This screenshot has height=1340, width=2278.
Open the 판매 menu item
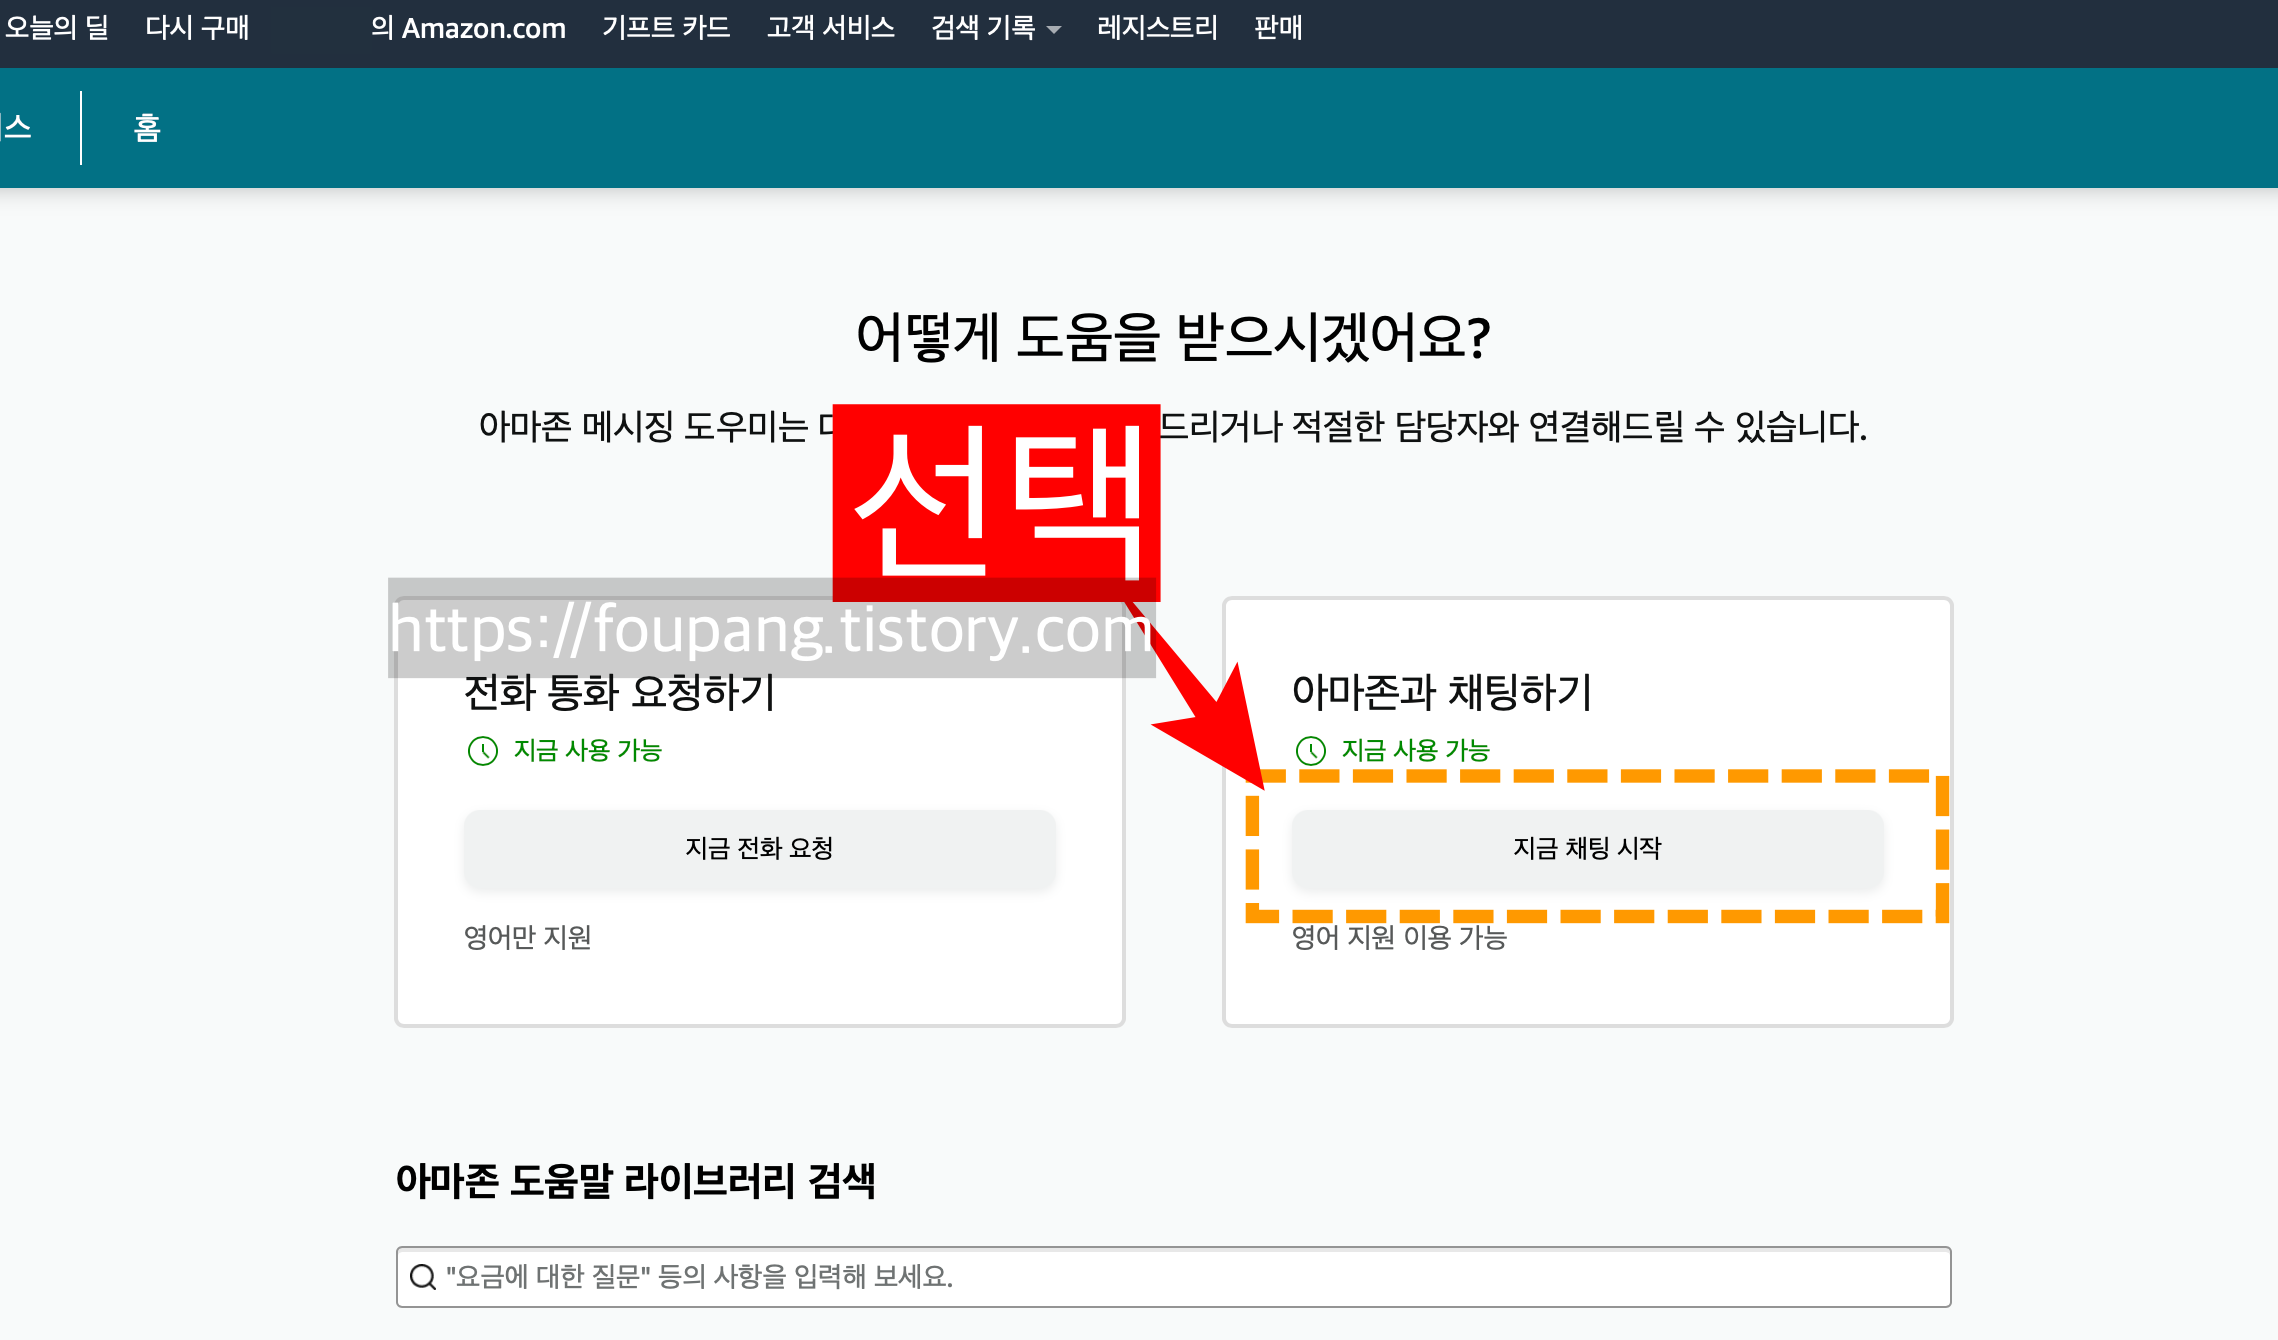(1278, 27)
